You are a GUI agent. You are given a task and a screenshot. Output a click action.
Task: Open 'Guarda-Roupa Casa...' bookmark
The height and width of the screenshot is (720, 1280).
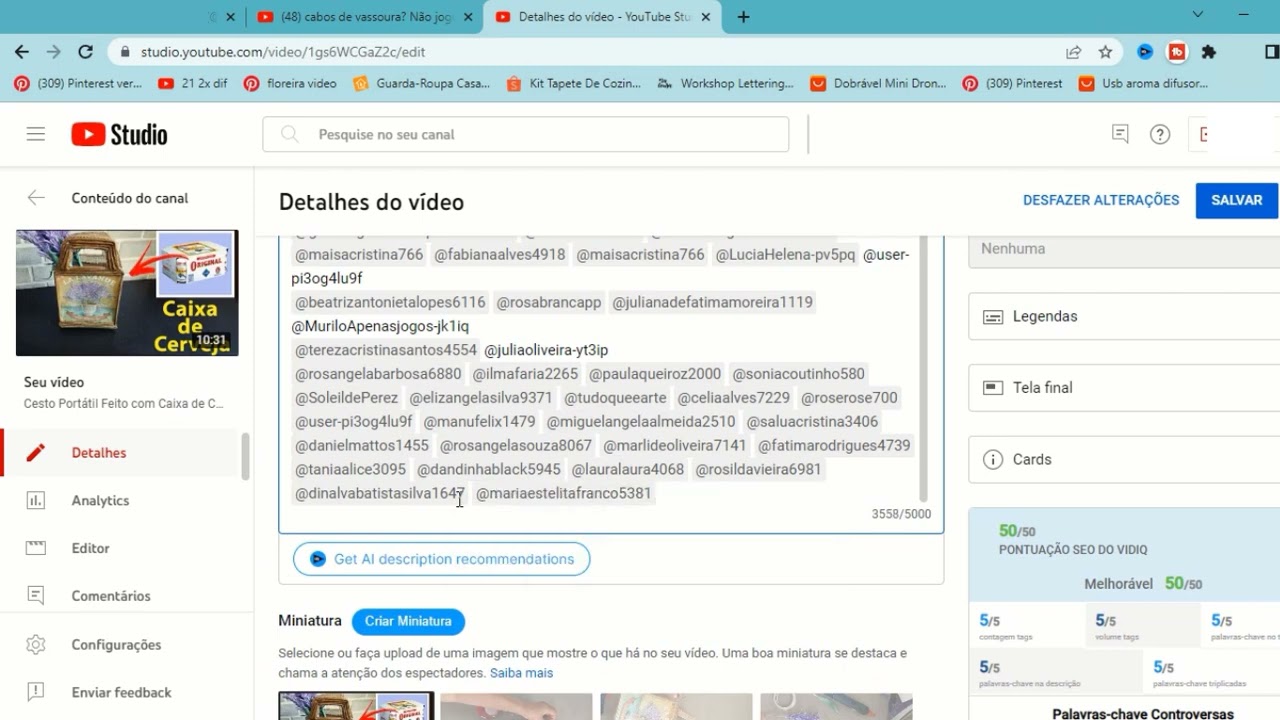tap(421, 84)
